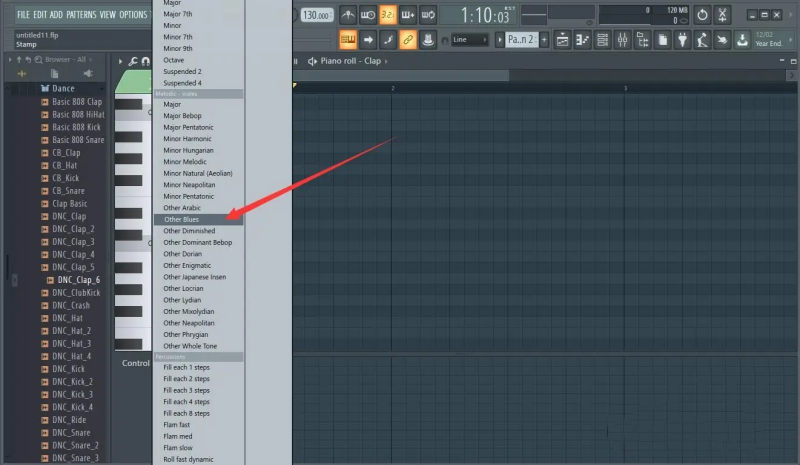Select Suspended 4 chord entry
800x465 pixels.
tap(198, 83)
